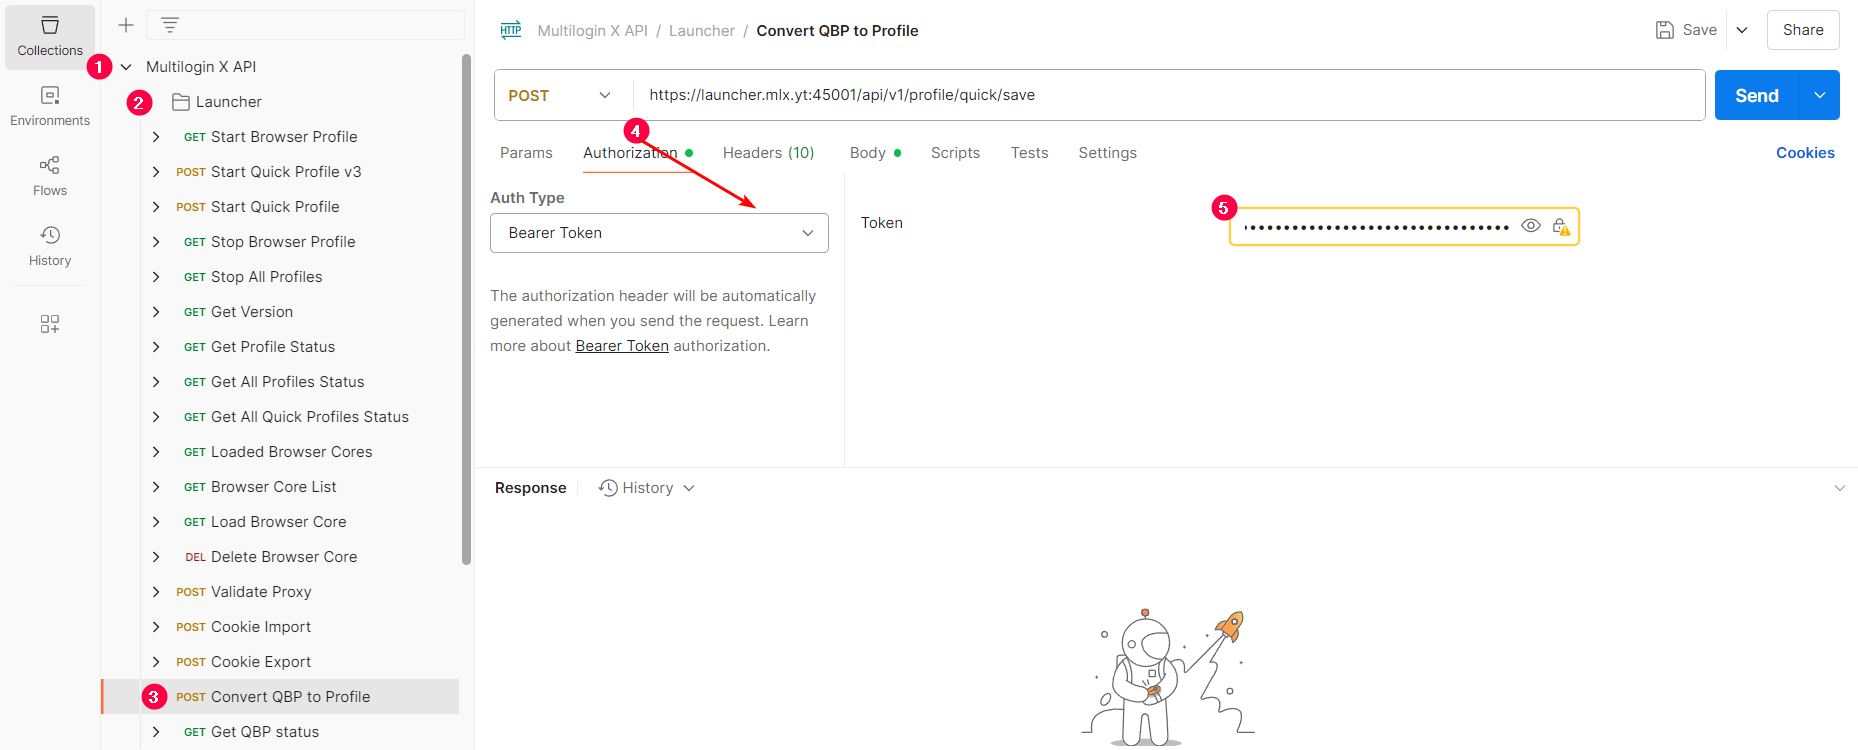
Task: Switch to the Headers (10) tab
Action: tap(768, 153)
